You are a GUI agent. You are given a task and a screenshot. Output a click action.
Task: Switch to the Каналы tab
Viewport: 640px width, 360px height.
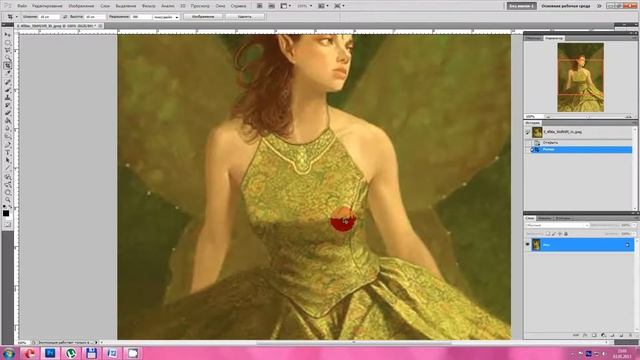(x=545, y=218)
